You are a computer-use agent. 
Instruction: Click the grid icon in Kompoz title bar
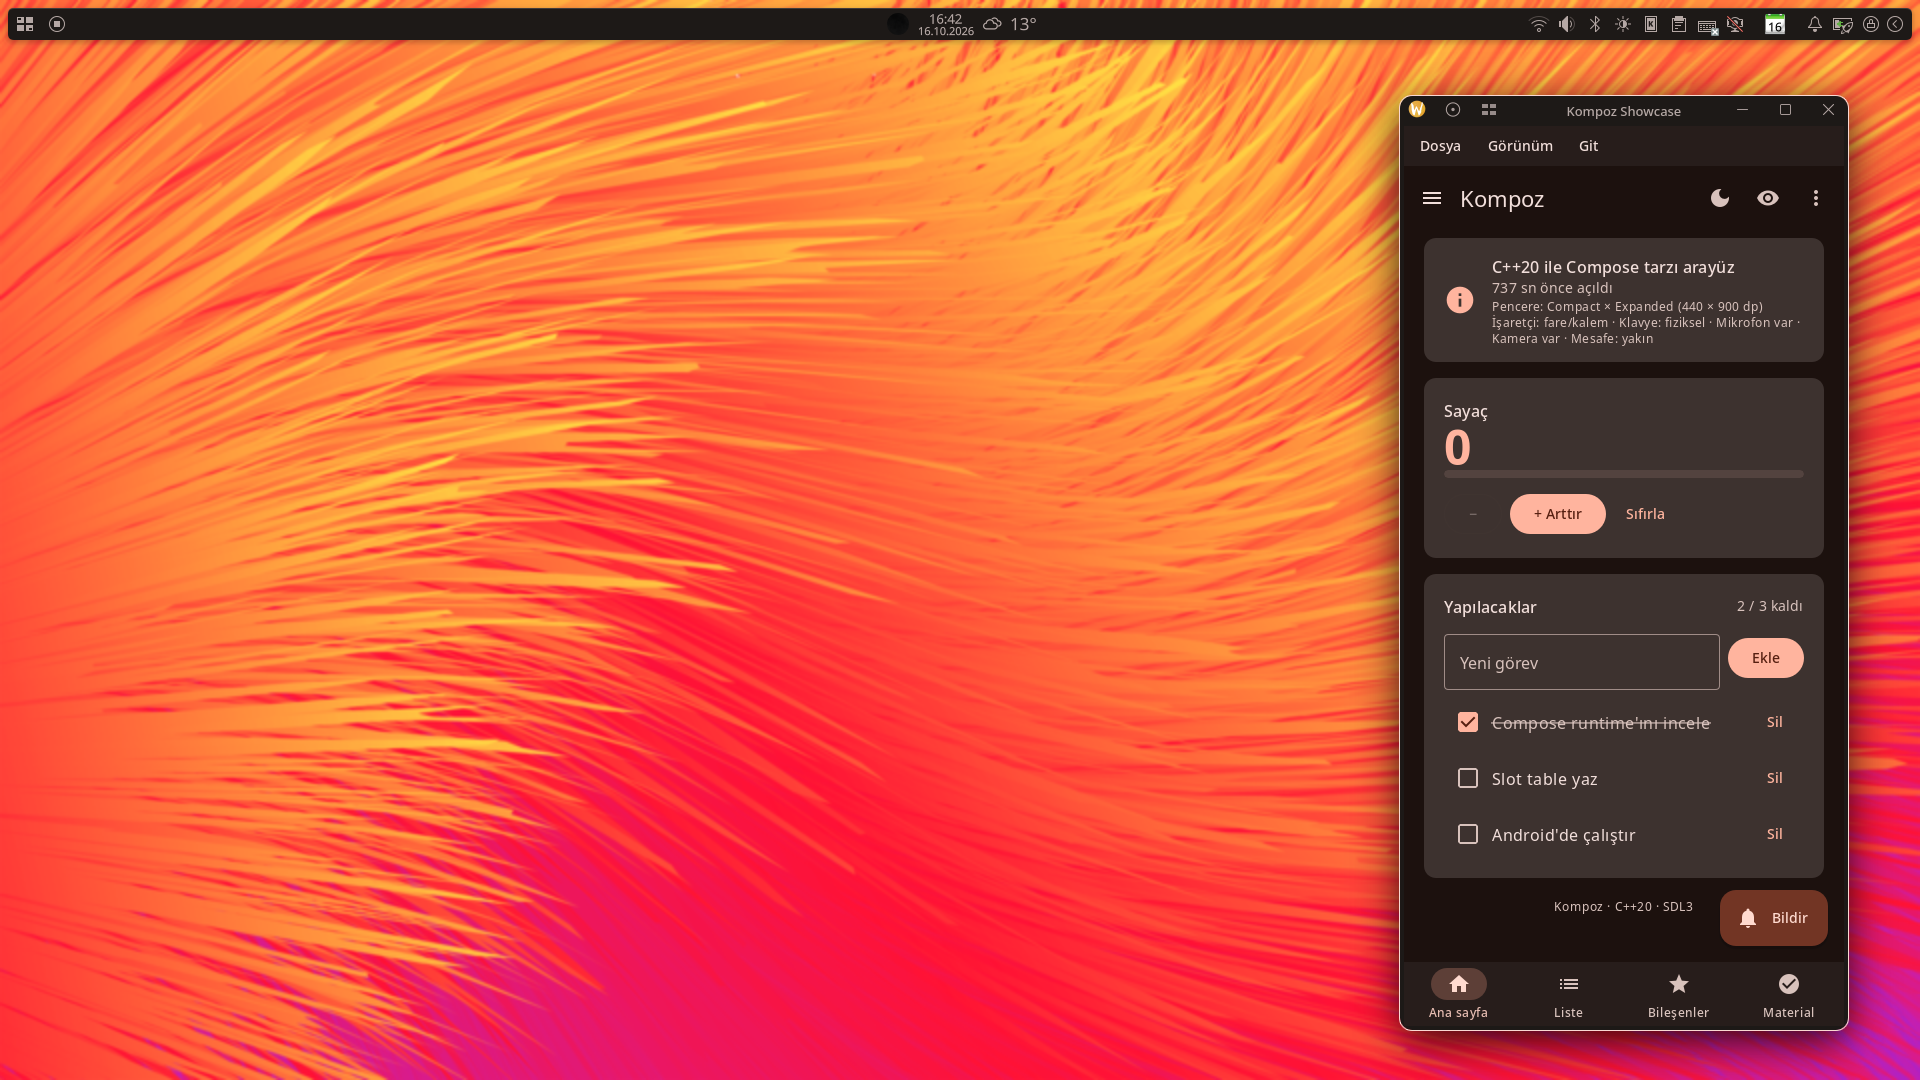point(1489,110)
